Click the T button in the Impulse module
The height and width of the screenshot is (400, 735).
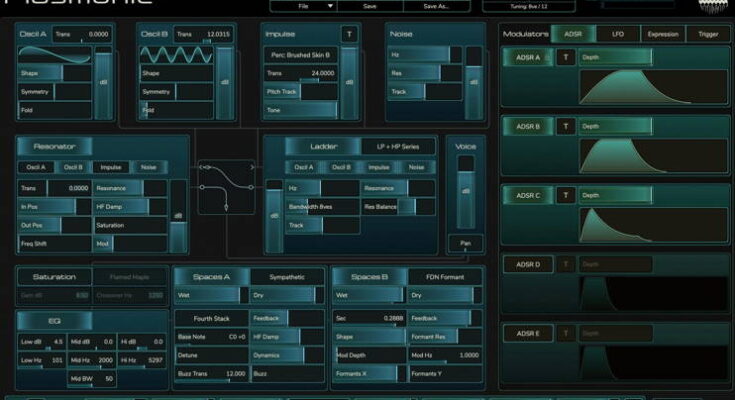[348, 34]
